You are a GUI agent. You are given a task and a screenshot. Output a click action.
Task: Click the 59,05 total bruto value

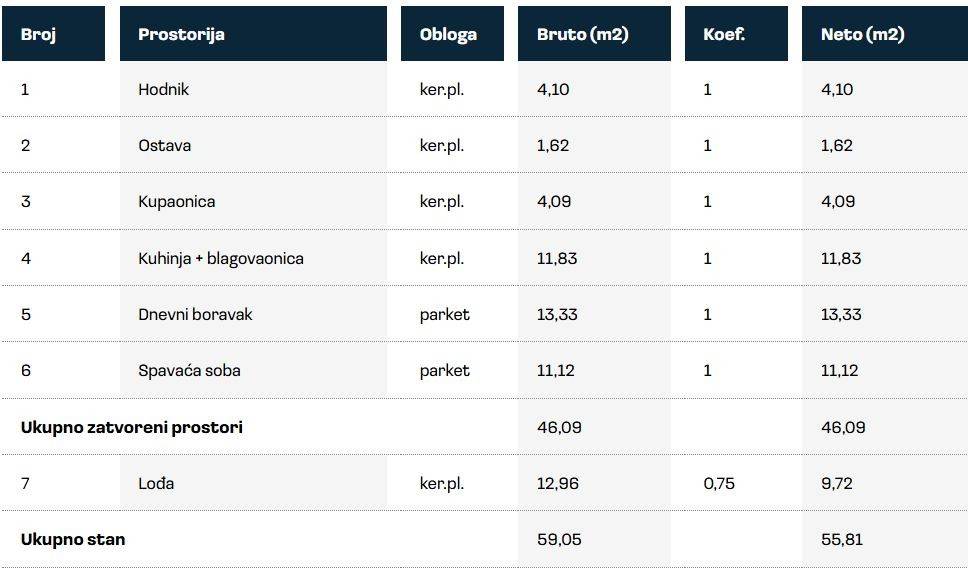tap(559, 539)
